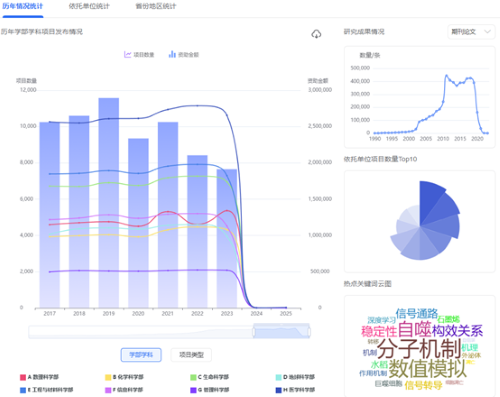Click the 2018 funding bar

click(79, 211)
